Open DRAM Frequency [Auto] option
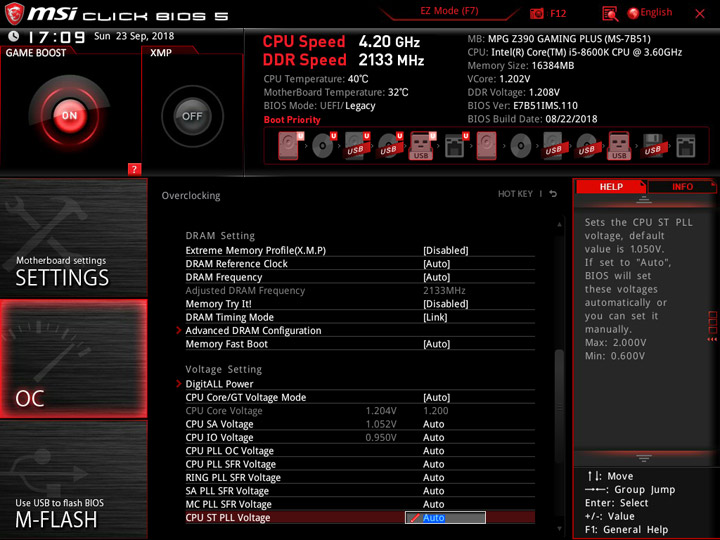Viewport: 720px width, 540px height. tap(436, 277)
